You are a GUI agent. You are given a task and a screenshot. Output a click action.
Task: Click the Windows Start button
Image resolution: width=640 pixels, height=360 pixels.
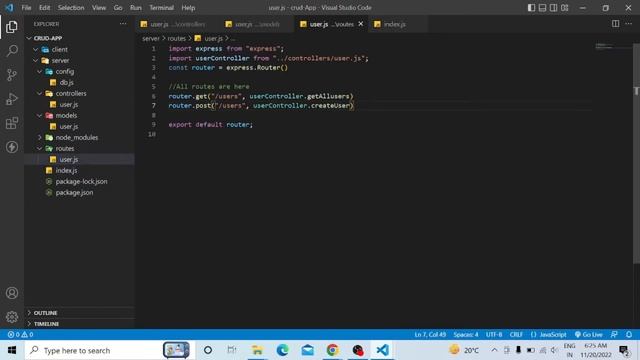pos(12,350)
